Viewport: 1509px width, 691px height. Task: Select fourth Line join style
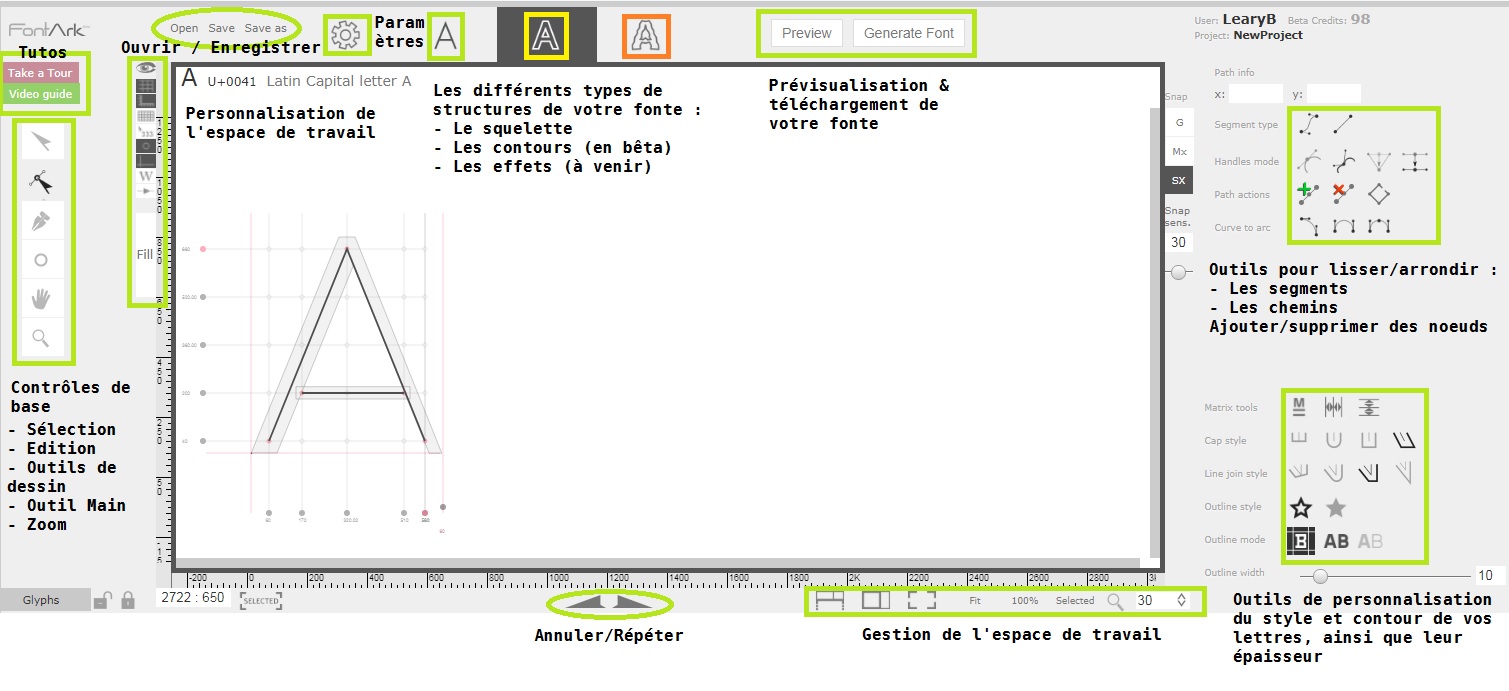[x=1404, y=472]
